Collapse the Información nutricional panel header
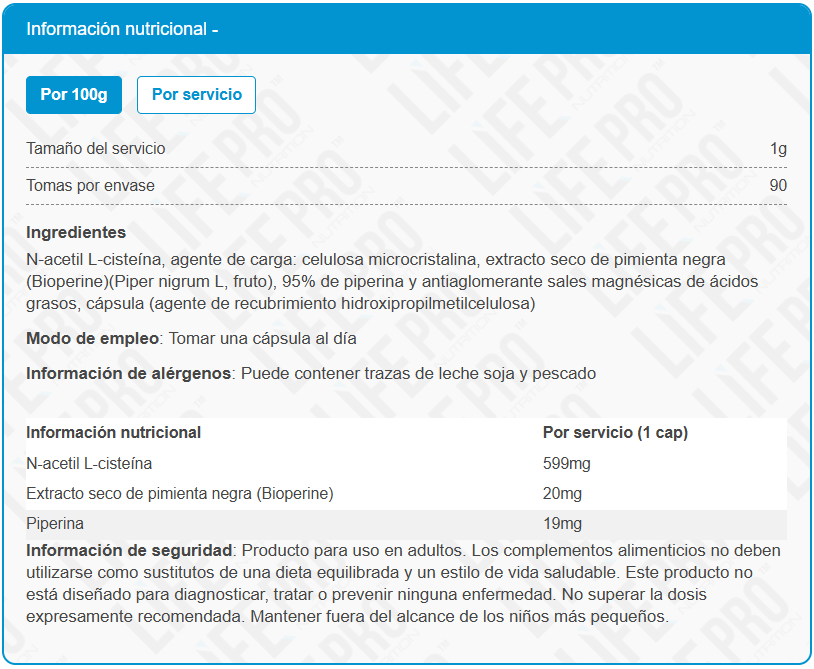Image resolution: width=814 pixels, height=669 pixels. pos(406,29)
